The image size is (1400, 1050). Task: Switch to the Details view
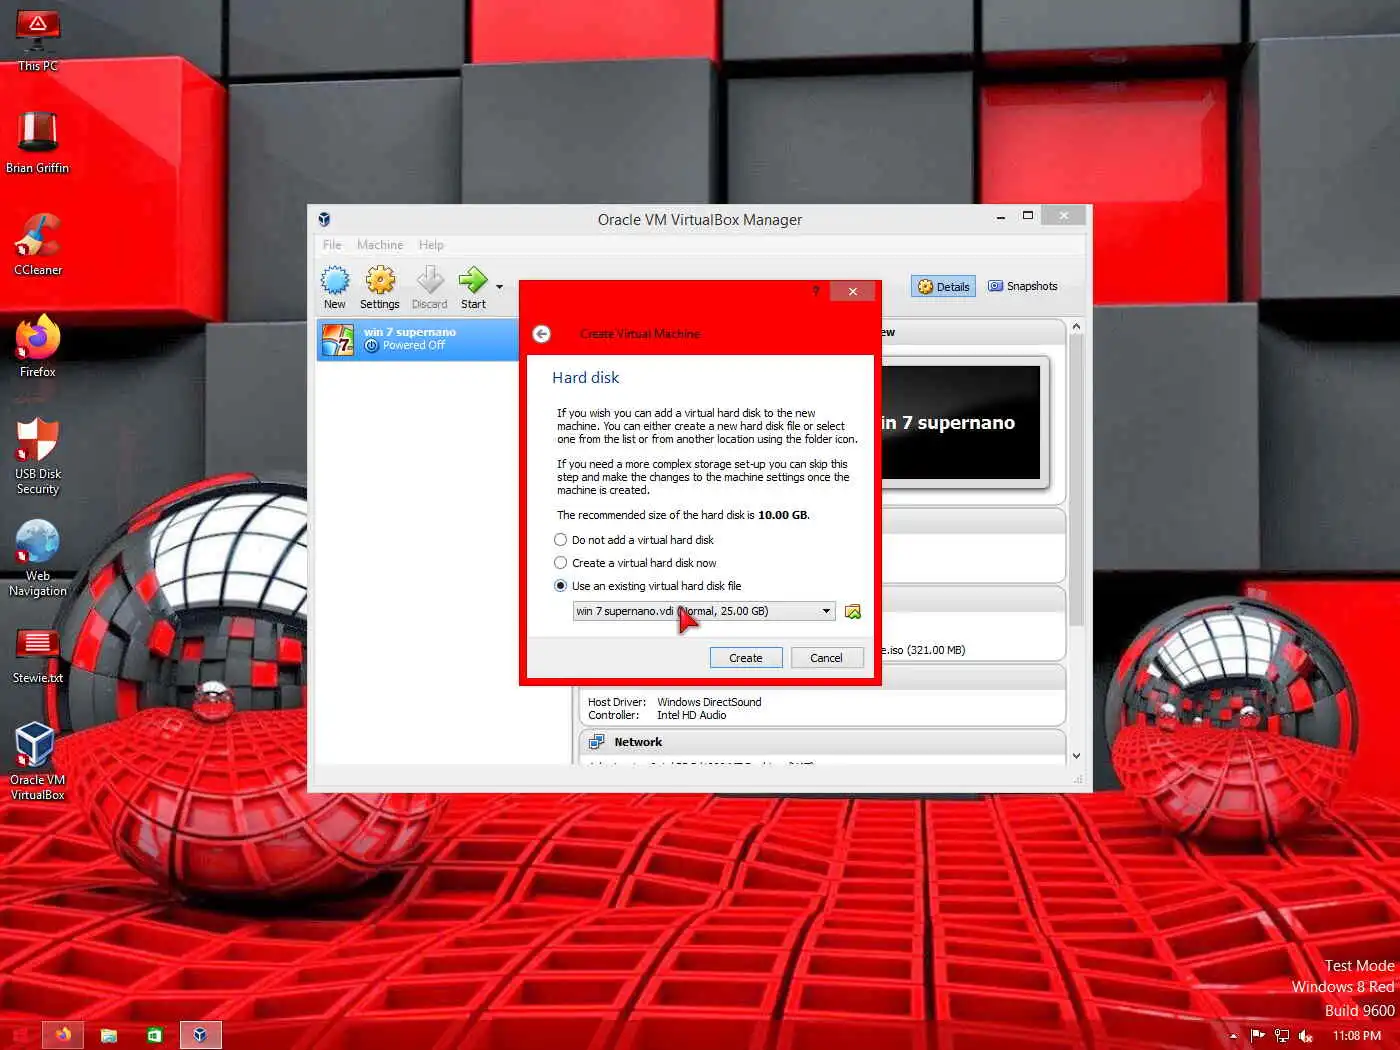tap(943, 287)
